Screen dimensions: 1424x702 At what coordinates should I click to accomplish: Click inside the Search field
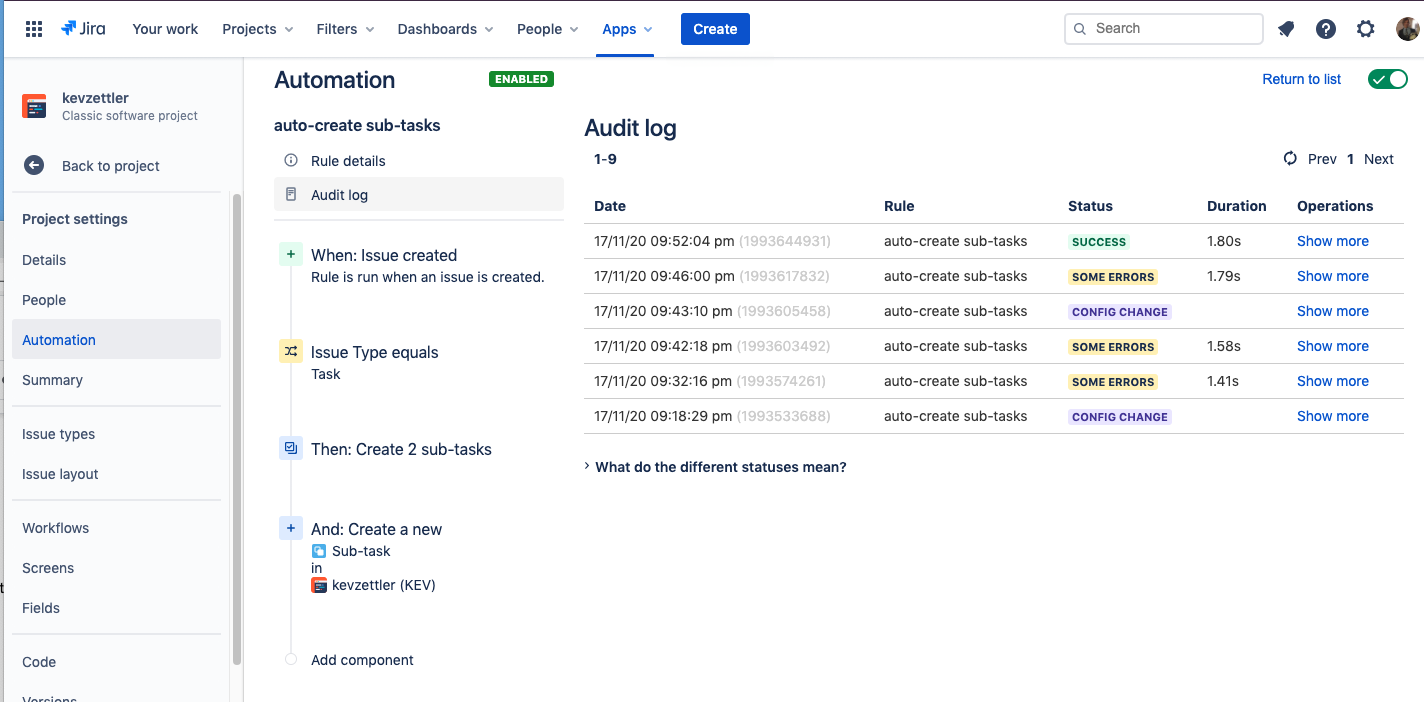pyautogui.click(x=1163, y=29)
